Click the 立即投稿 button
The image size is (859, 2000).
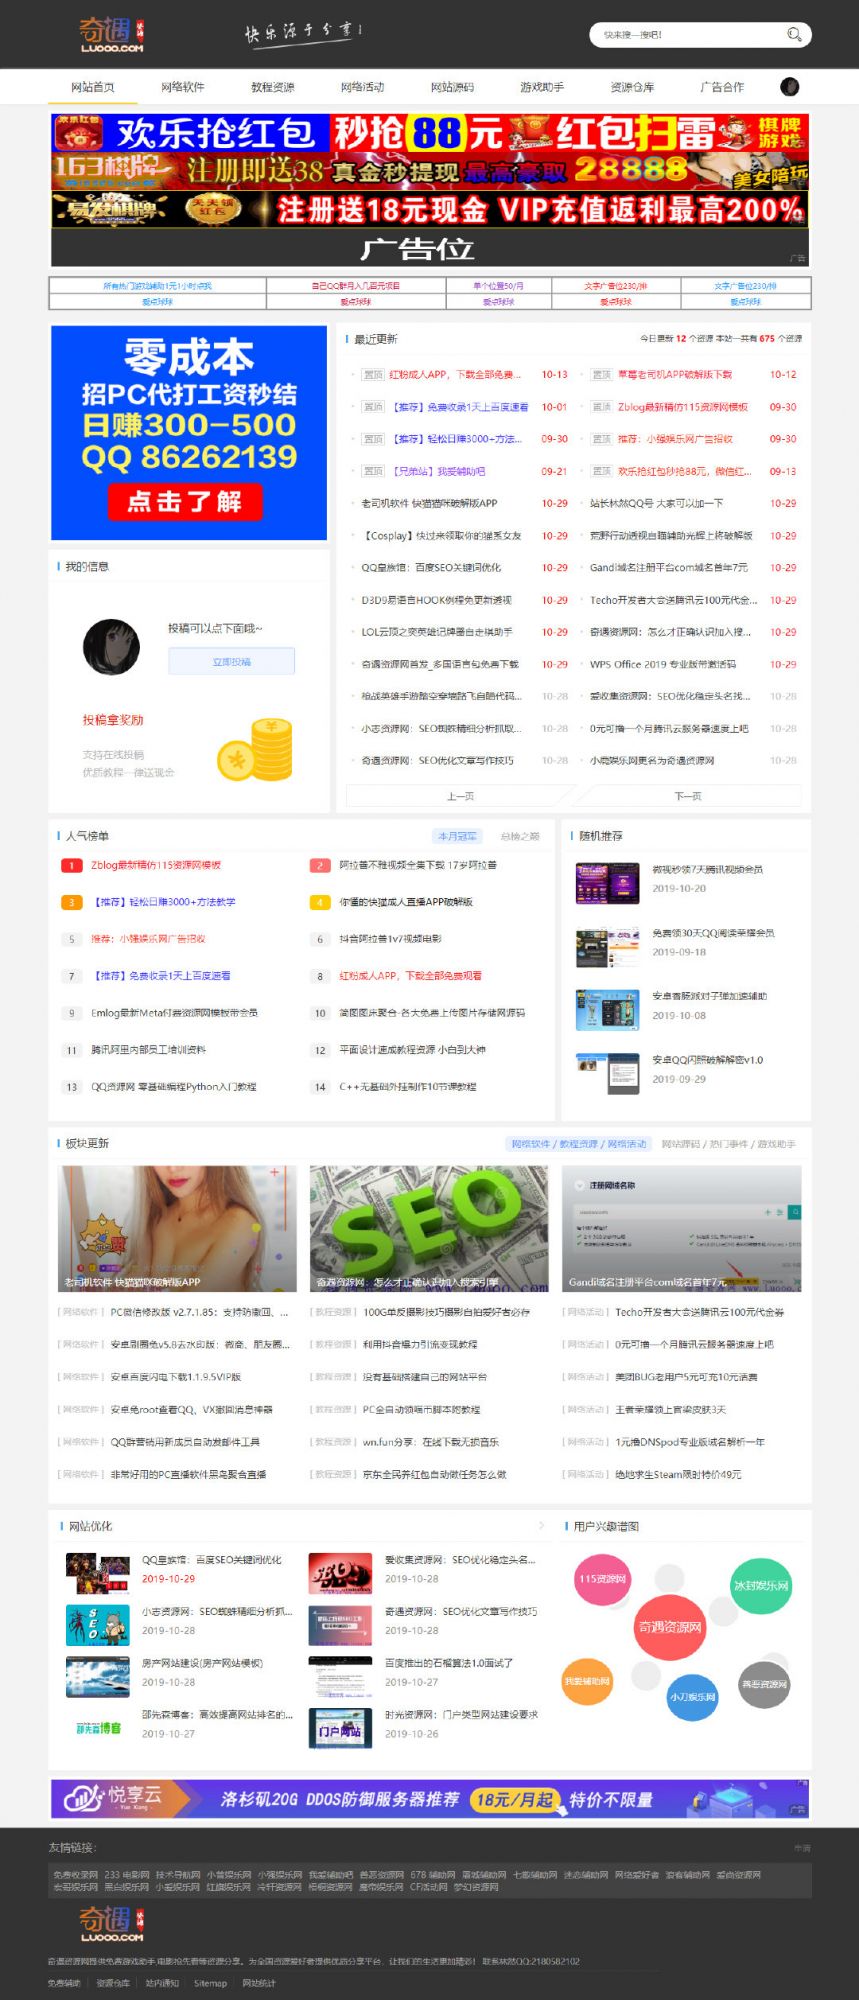[x=231, y=661]
